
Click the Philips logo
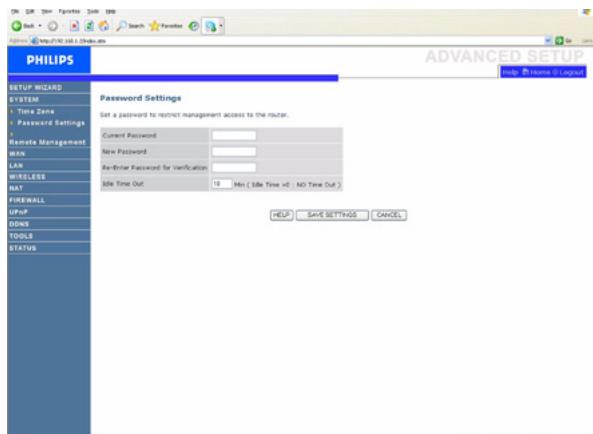point(50,60)
